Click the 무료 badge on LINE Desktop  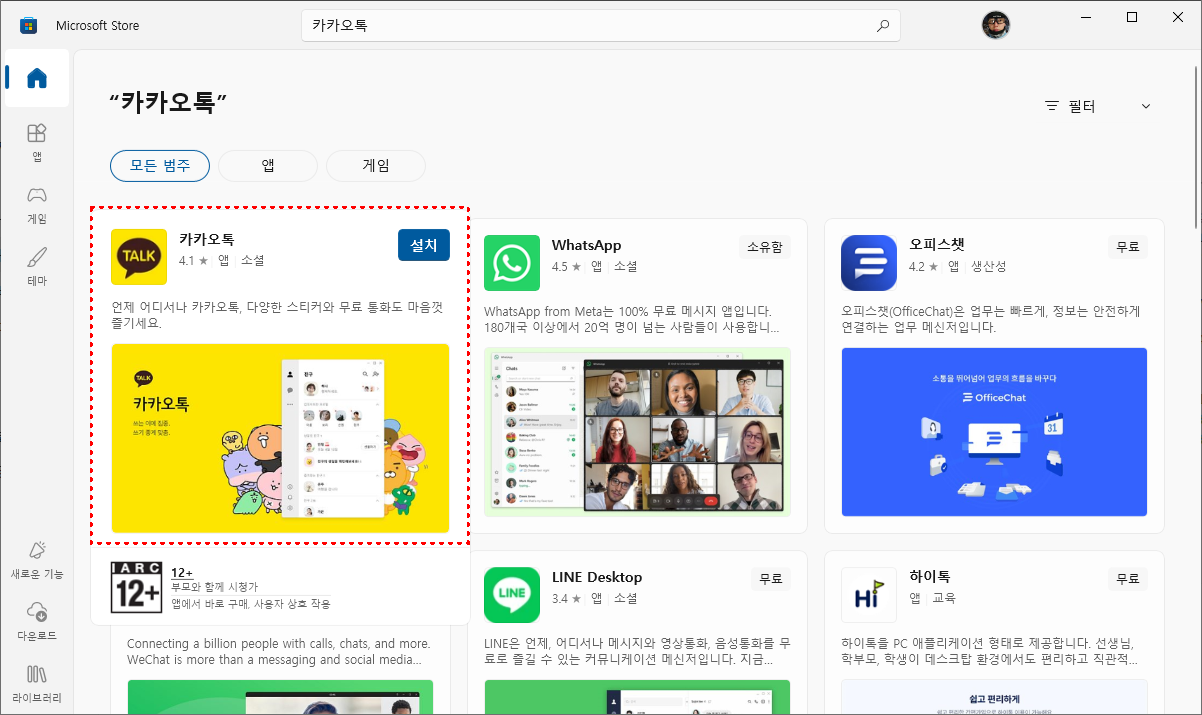coord(771,579)
